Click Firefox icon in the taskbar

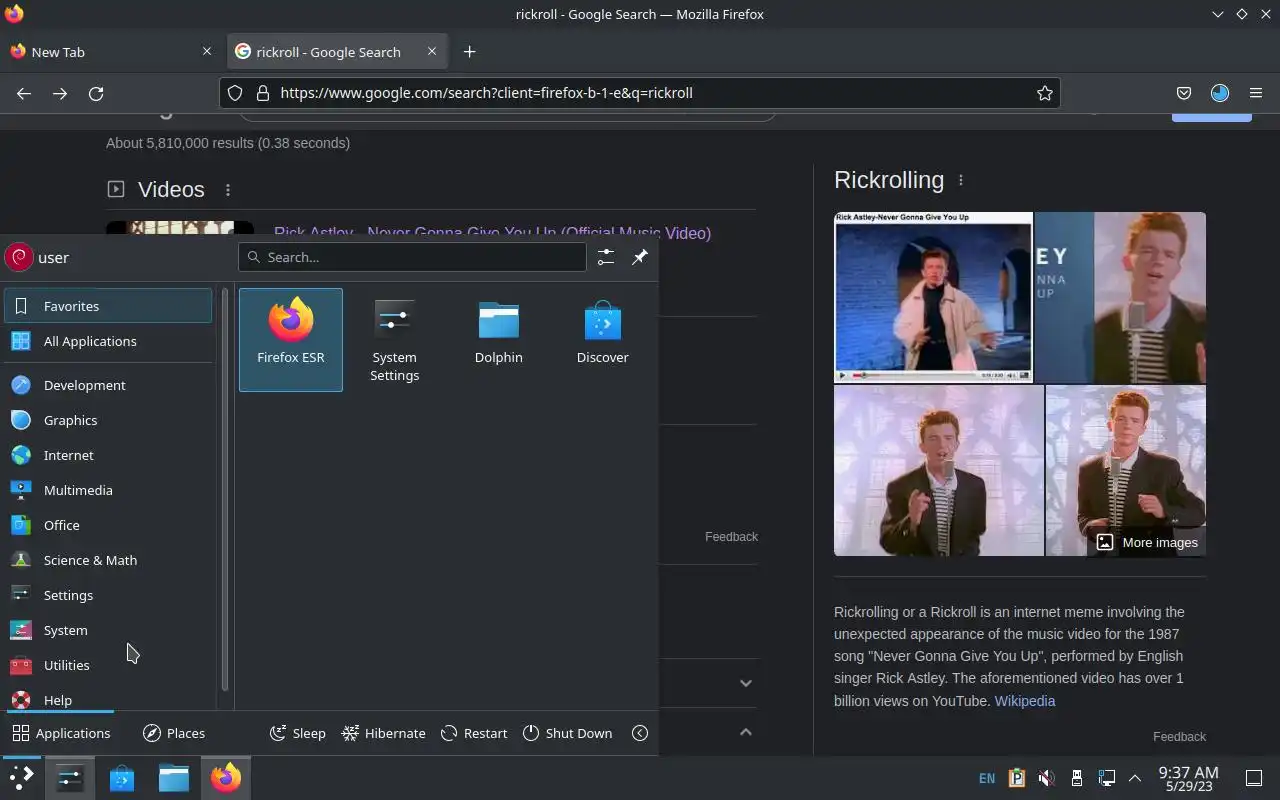(x=226, y=778)
